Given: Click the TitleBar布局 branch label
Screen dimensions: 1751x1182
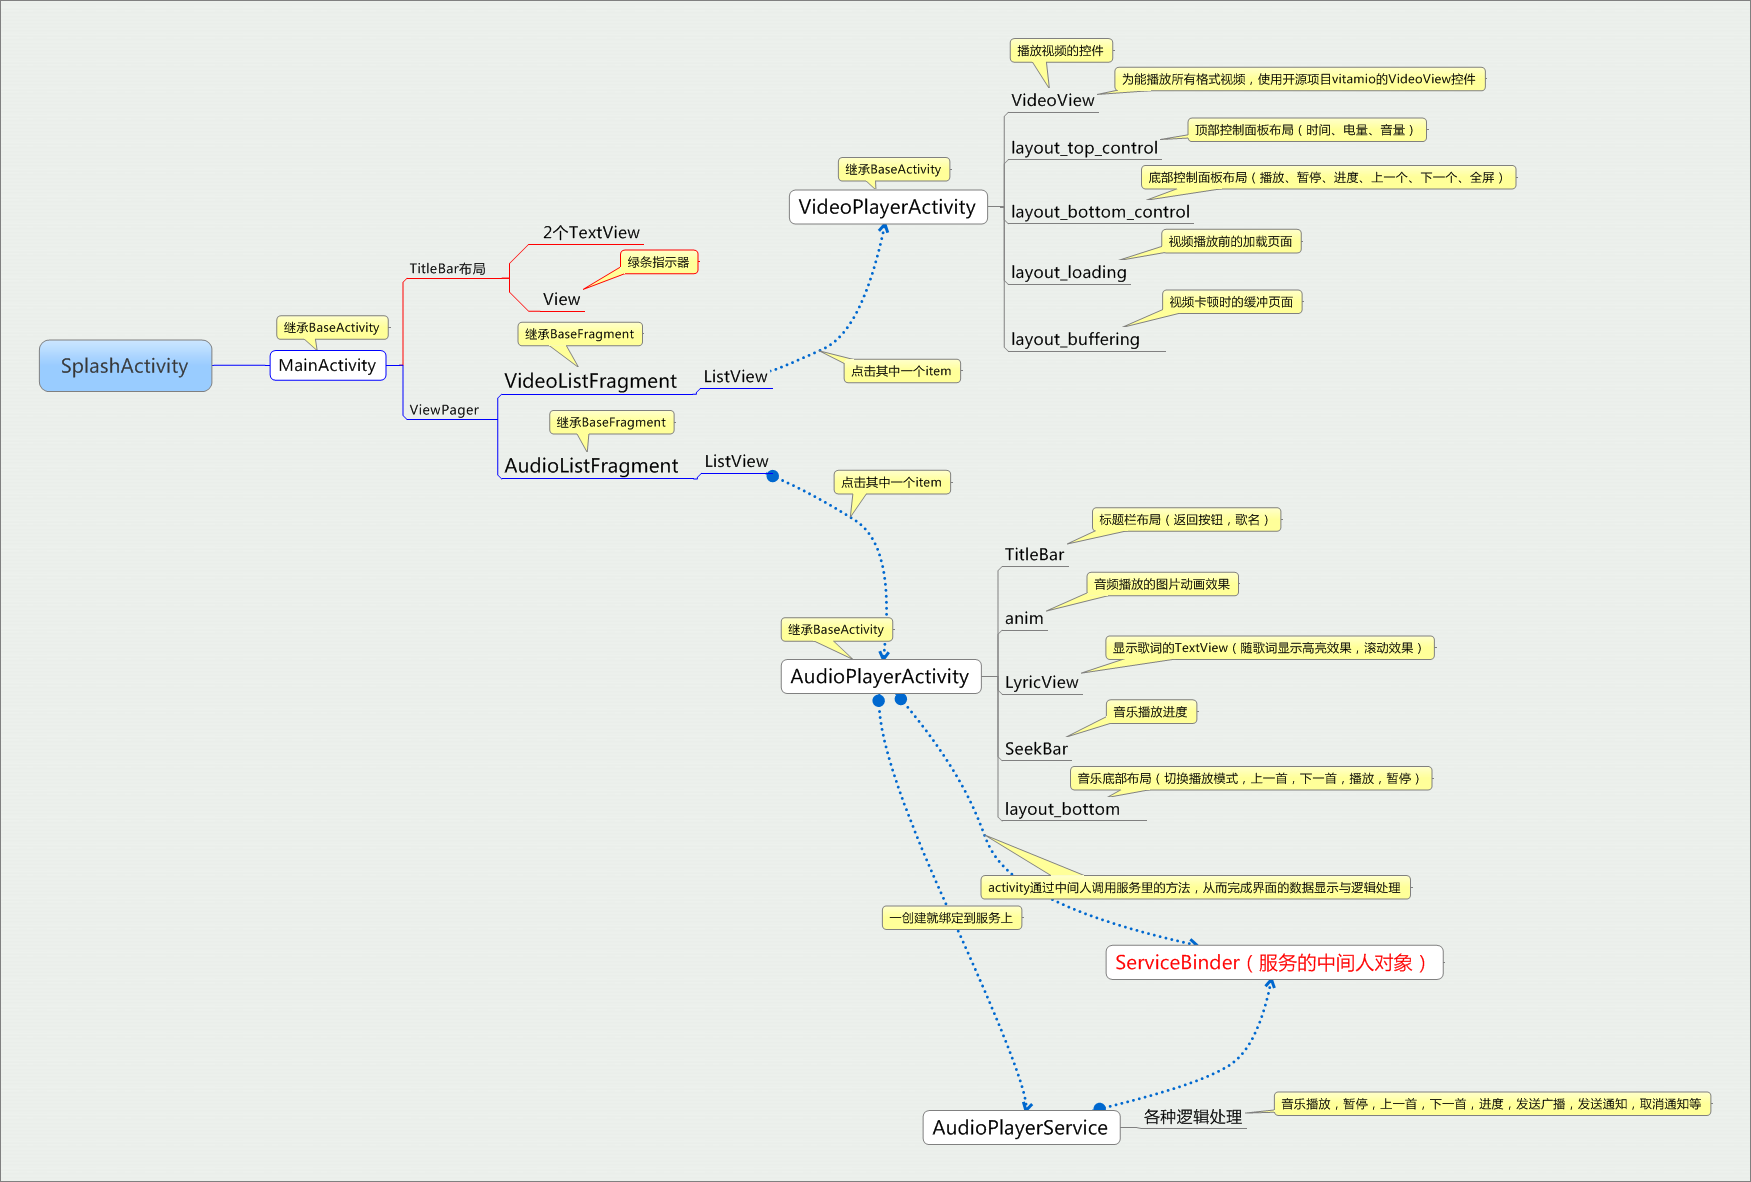Looking at the screenshot, I should [x=447, y=268].
